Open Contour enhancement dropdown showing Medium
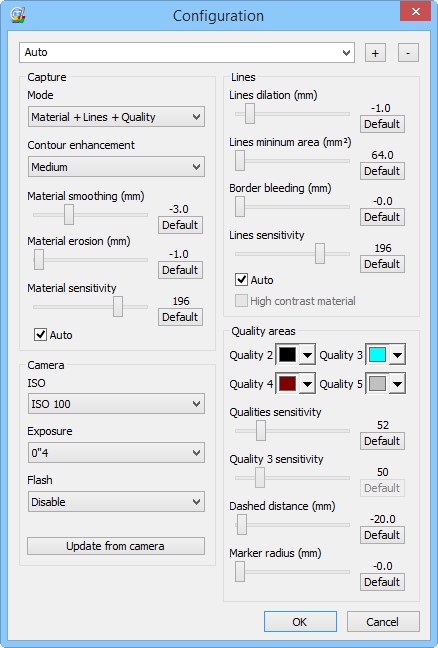 [116, 167]
